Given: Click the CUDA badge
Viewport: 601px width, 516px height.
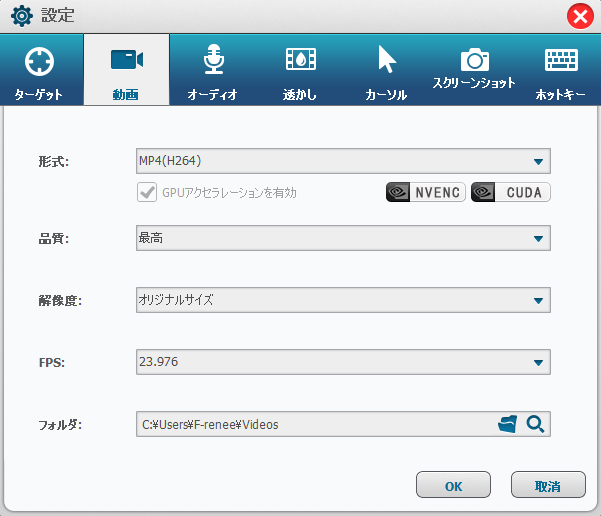Looking at the screenshot, I should [x=511, y=192].
